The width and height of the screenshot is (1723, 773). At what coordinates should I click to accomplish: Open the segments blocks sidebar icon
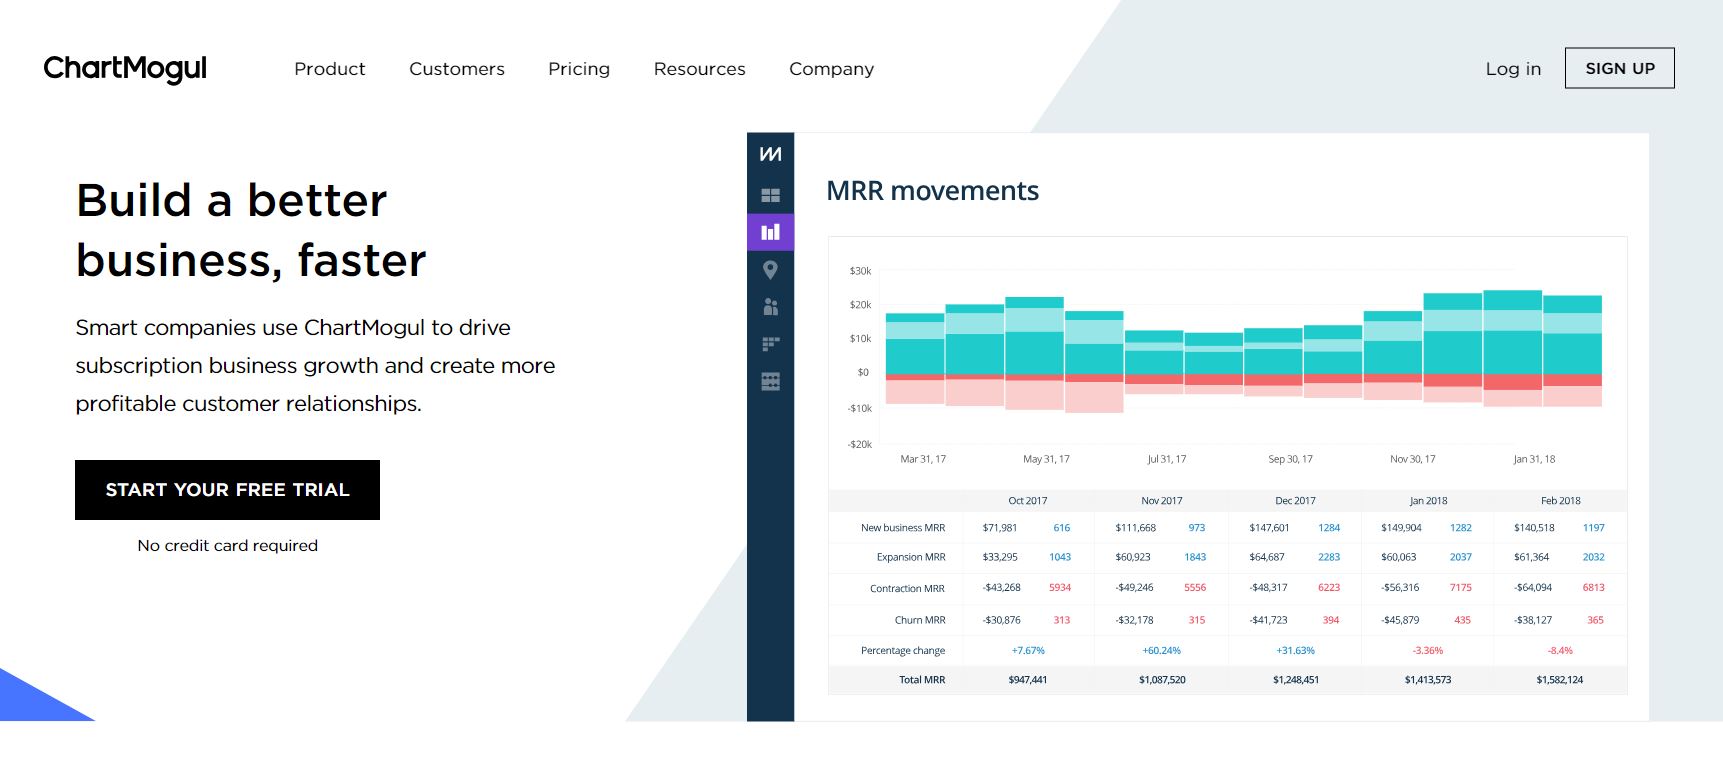coord(770,344)
